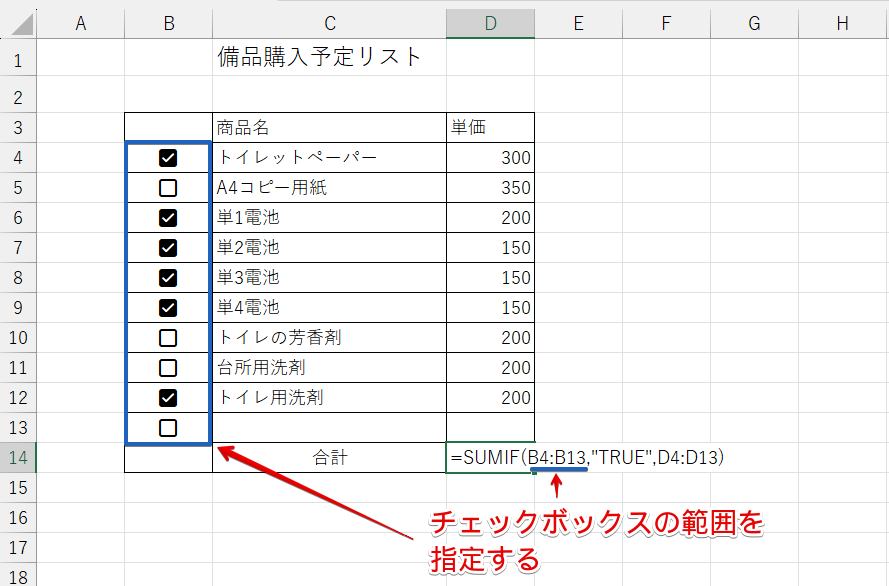Select column C header
The width and height of the screenshot is (889, 586).
(x=329, y=24)
